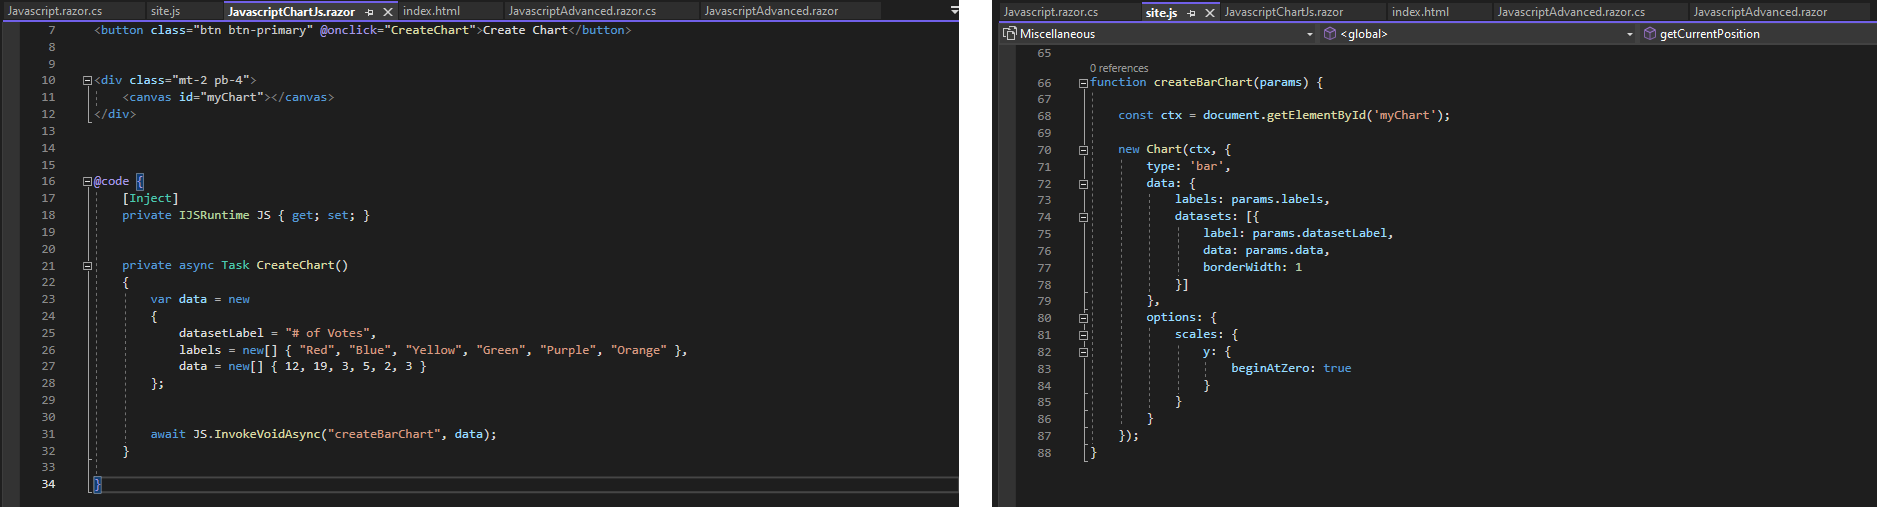This screenshot has width=1877, height=507.
Task: Open the <global> scope dropdown
Action: (1630, 34)
